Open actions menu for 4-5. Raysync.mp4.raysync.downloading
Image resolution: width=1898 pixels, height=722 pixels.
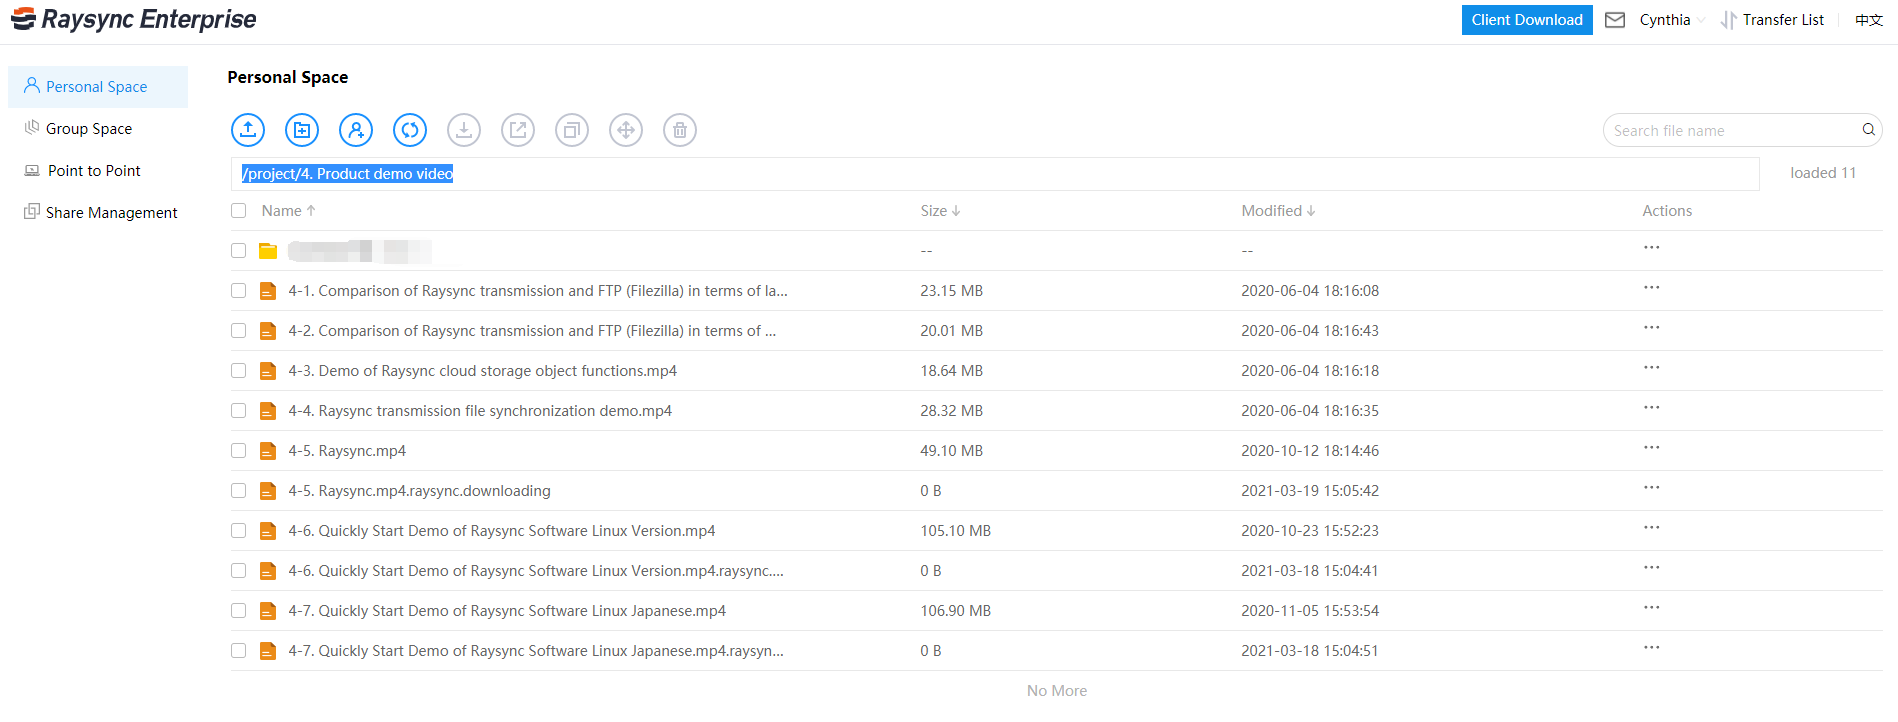pyautogui.click(x=1651, y=488)
